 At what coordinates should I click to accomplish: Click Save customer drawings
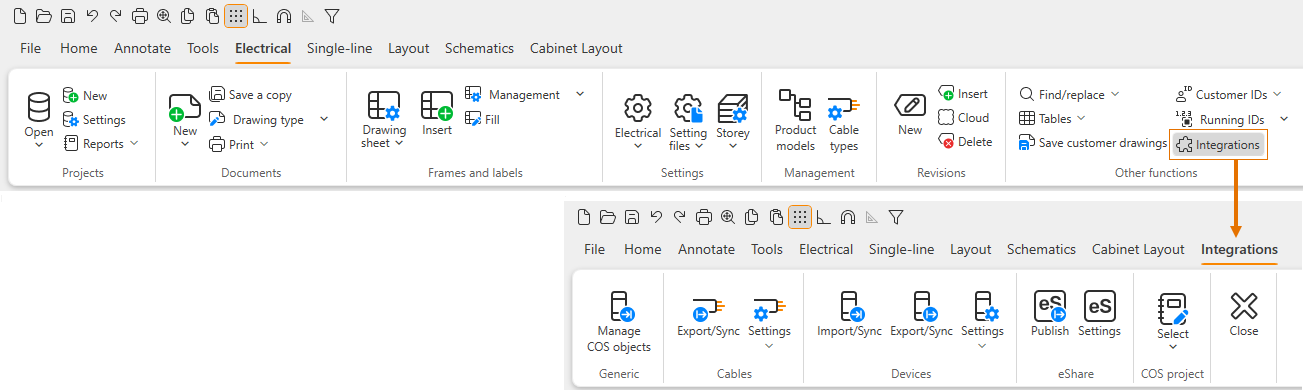pyautogui.click(x=1093, y=143)
